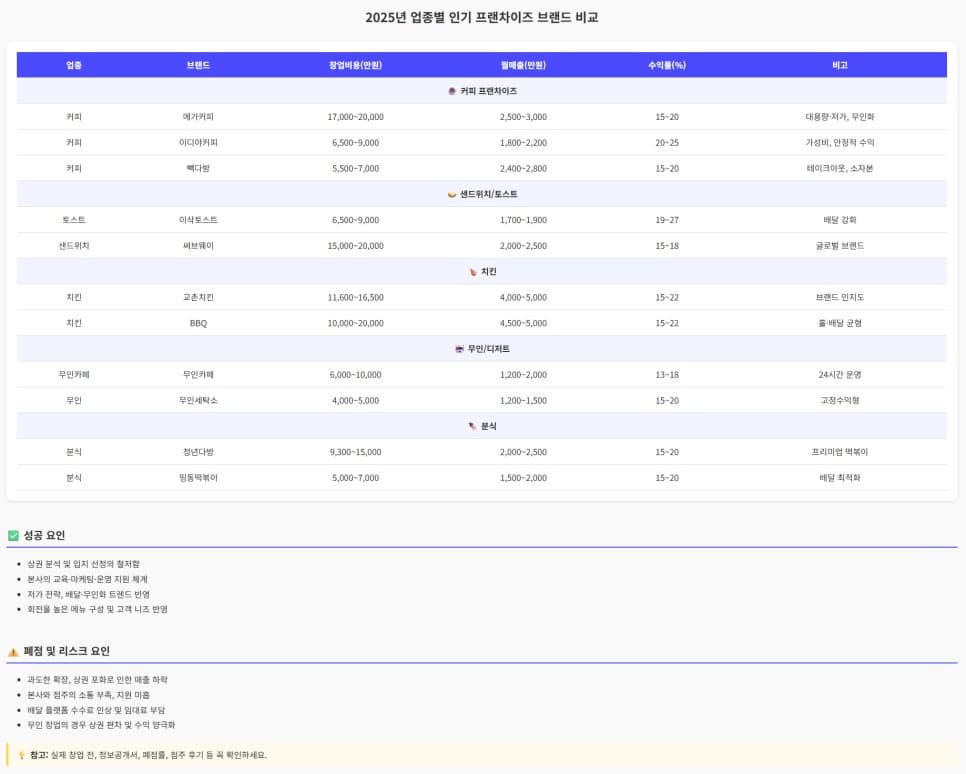
Task: Click bullet 과도한 확장, 상권 포화로 인한 매출 하락
Action: [97, 680]
